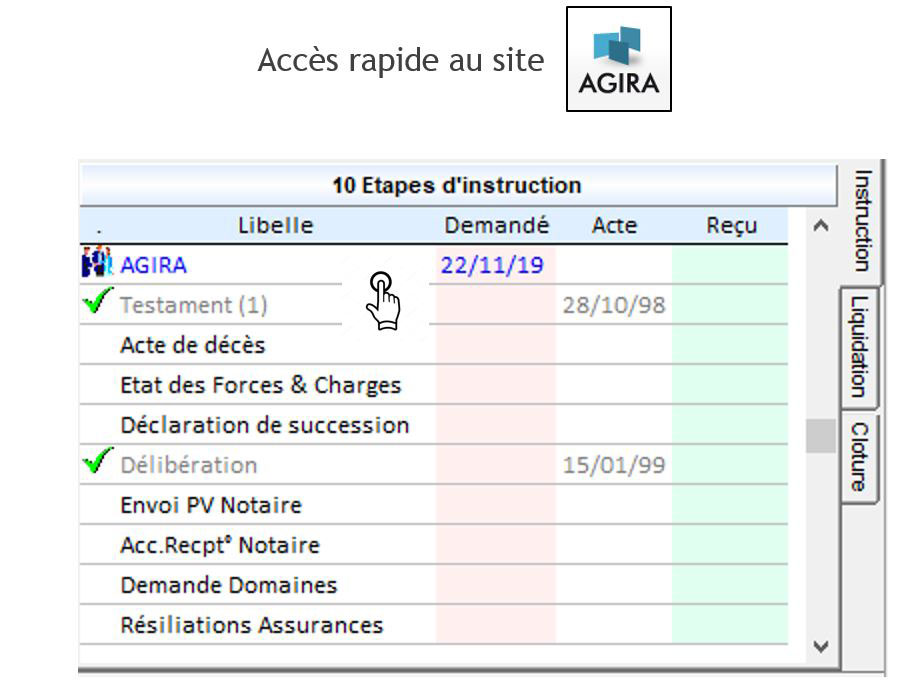The height and width of the screenshot is (698, 911).
Task: Click the Acte cell of 'Envoi PV Notaire' row
Action: coord(614,505)
